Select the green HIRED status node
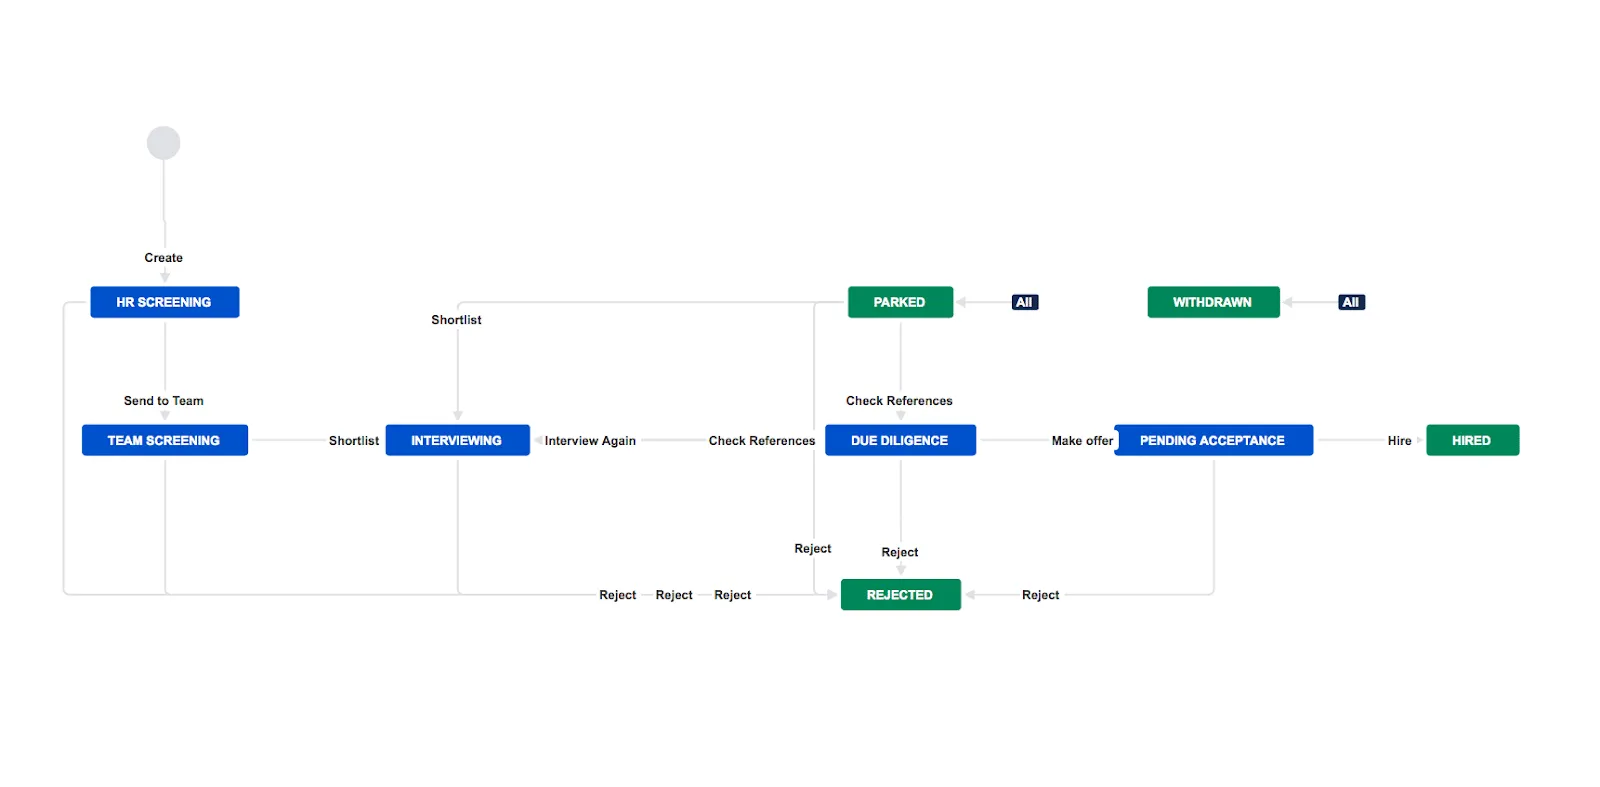 point(1471,440)
